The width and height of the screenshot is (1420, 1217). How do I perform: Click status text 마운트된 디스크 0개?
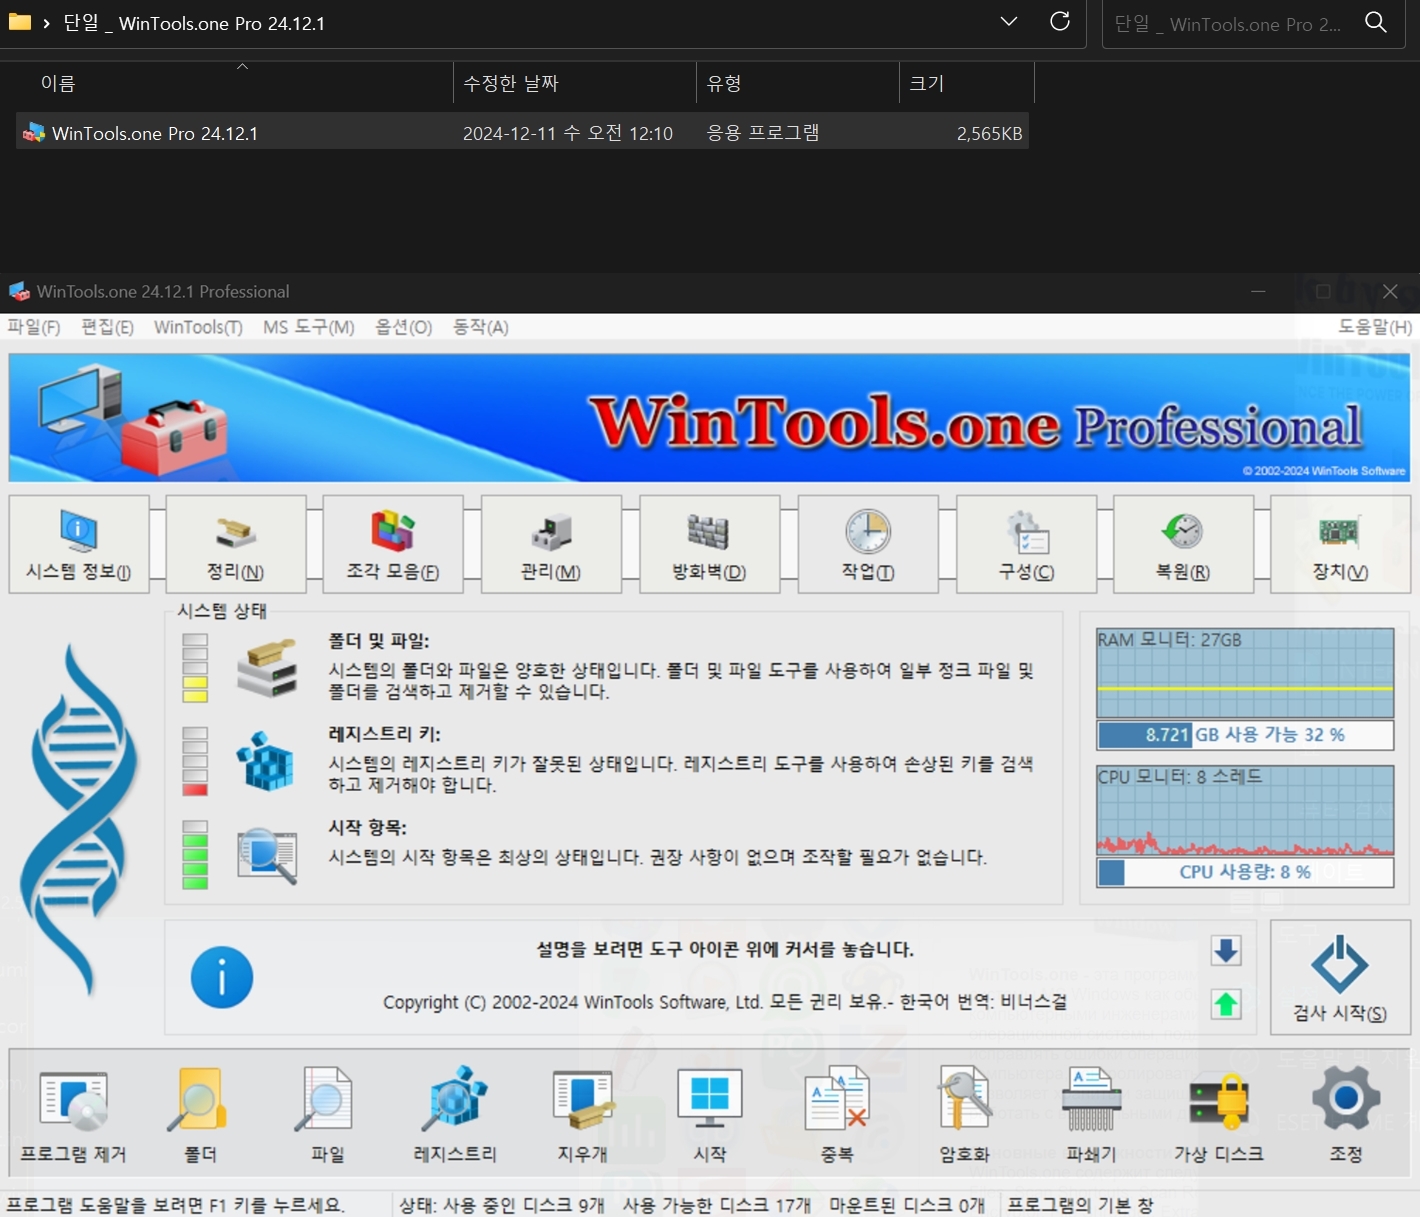click(907, 1206)
